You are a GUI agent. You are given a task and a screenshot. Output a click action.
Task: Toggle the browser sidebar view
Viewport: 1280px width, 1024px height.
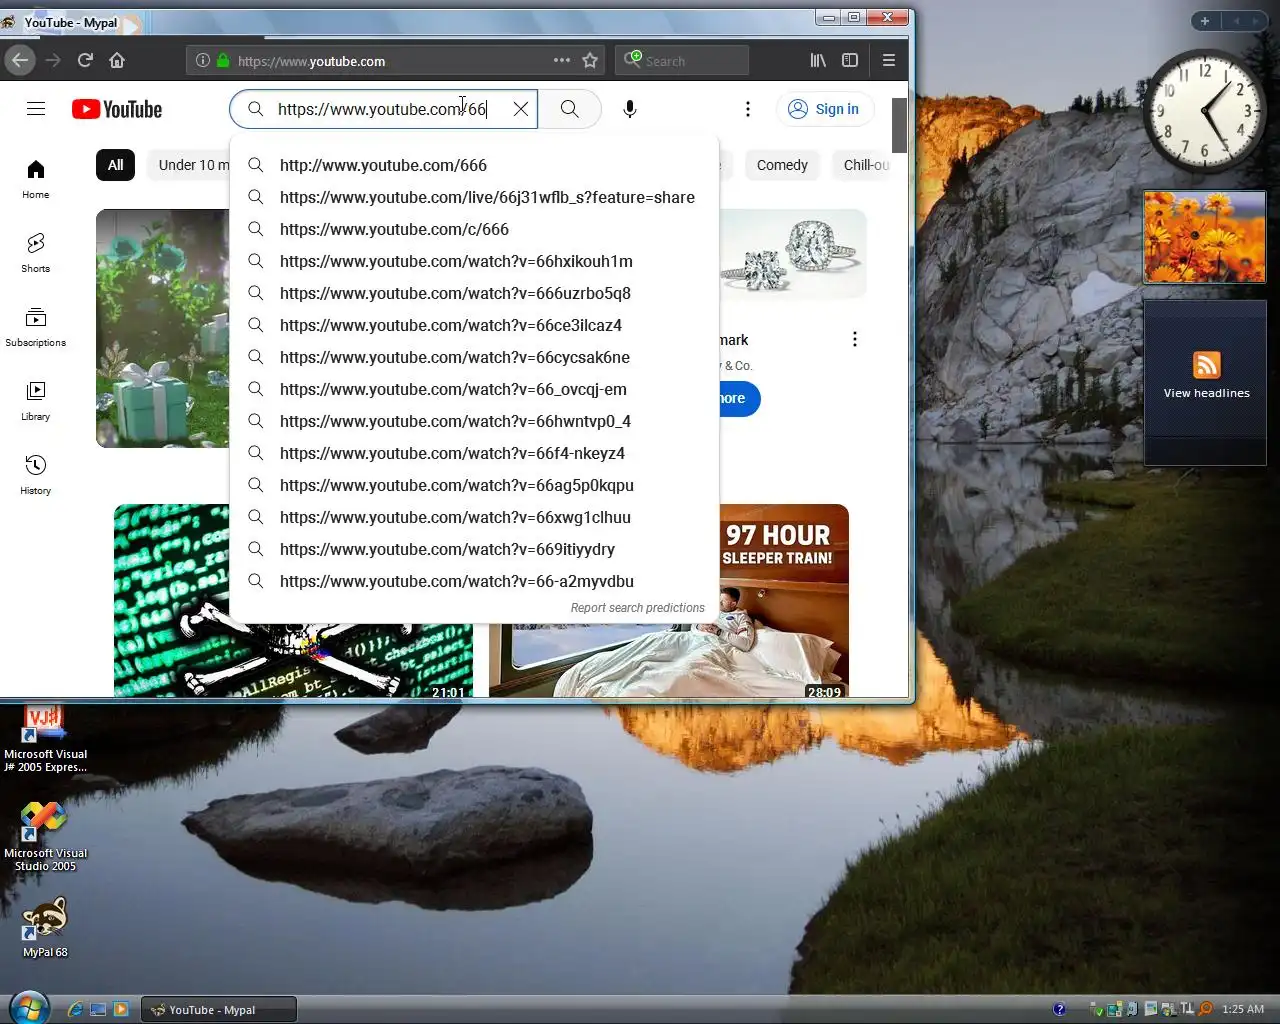point(850,60)
